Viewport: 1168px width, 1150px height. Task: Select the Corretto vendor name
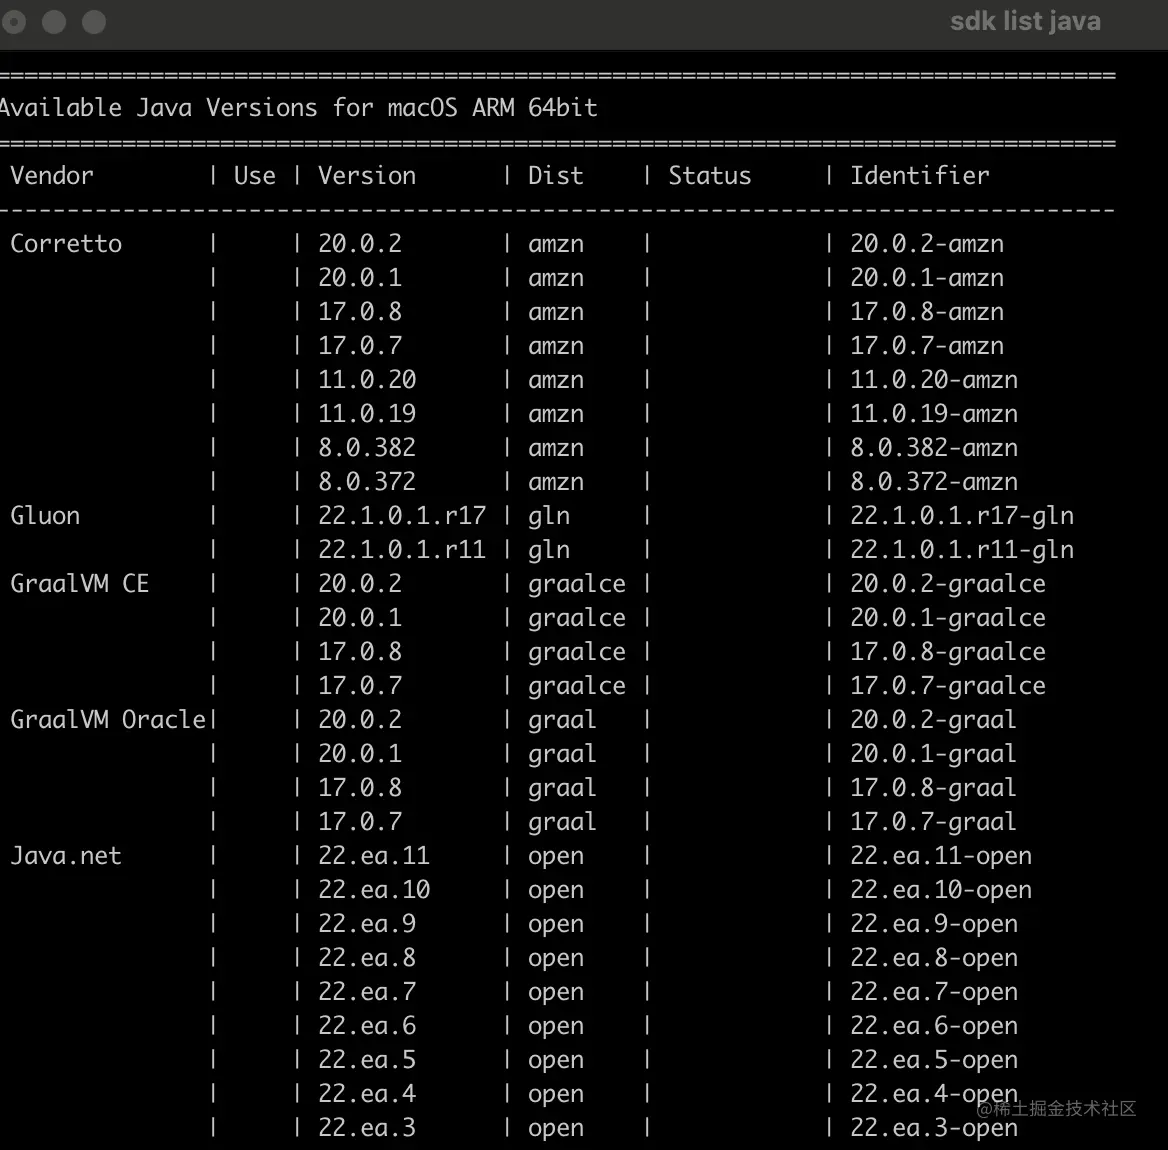[66, 243]
